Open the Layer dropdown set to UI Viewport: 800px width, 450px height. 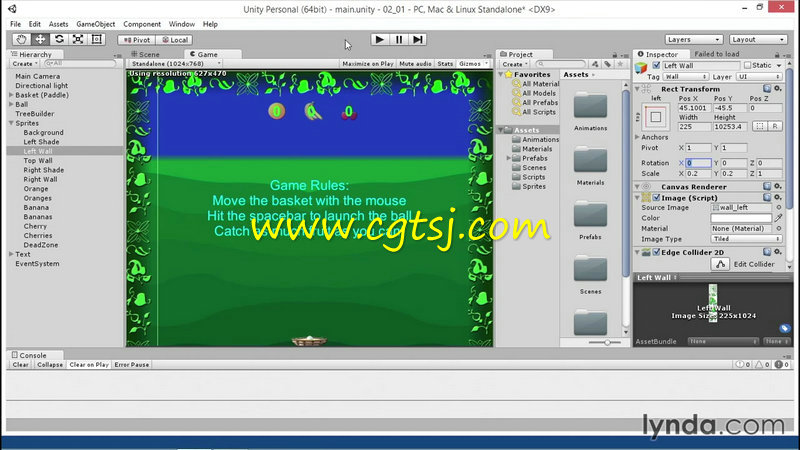759,77
